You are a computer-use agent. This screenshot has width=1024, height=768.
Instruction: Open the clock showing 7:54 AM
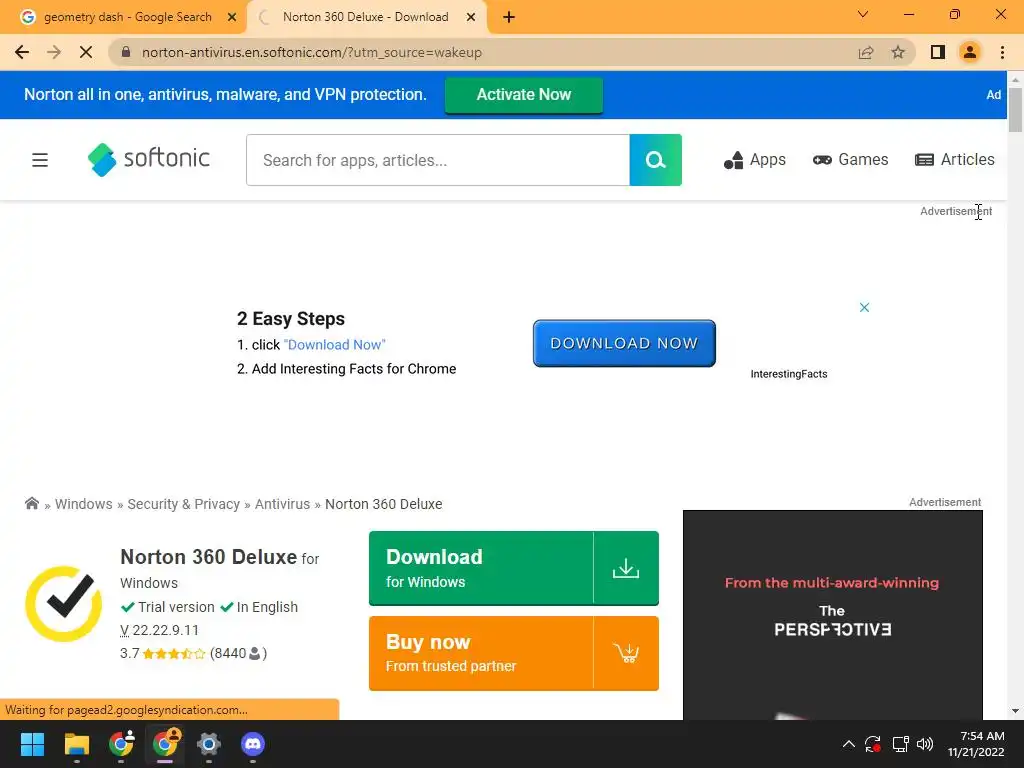tap(976, 744)
